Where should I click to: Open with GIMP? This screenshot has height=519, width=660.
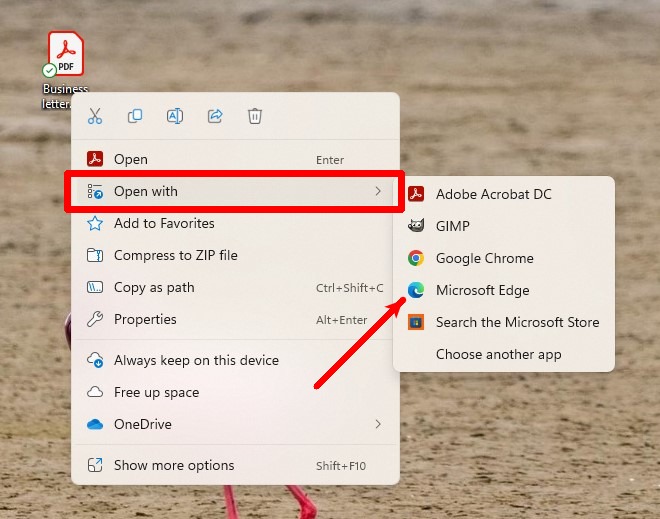tap(504, 226)
